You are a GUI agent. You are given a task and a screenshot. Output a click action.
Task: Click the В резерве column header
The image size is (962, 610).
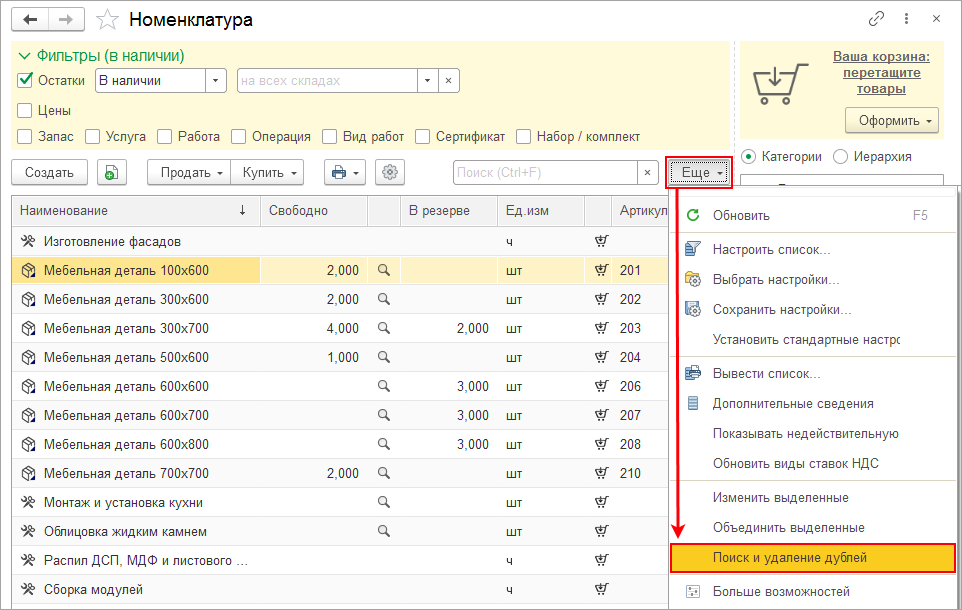click(x=448, y=210)
